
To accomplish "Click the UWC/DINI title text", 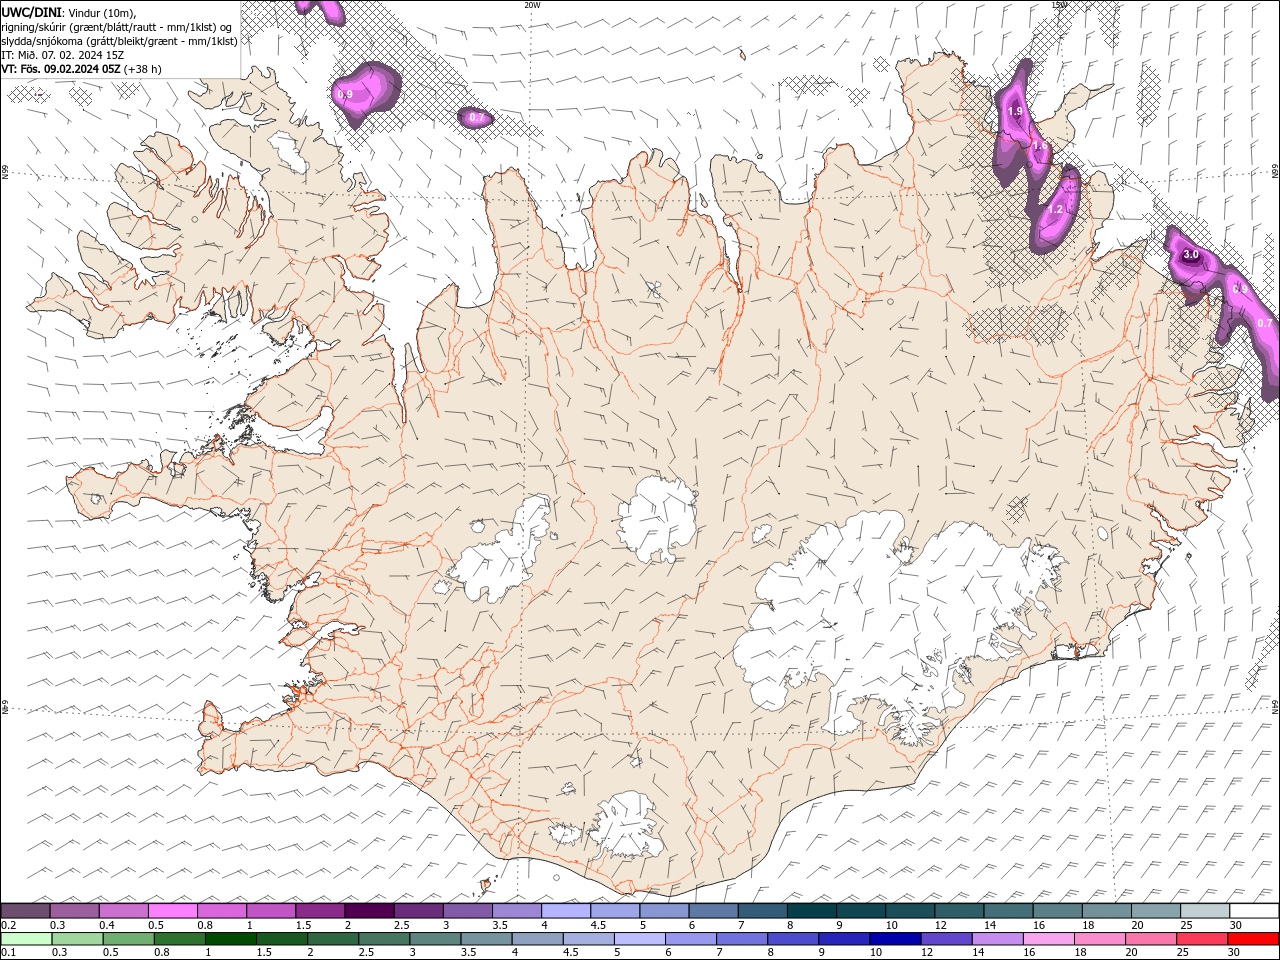I will click(30, 11).
